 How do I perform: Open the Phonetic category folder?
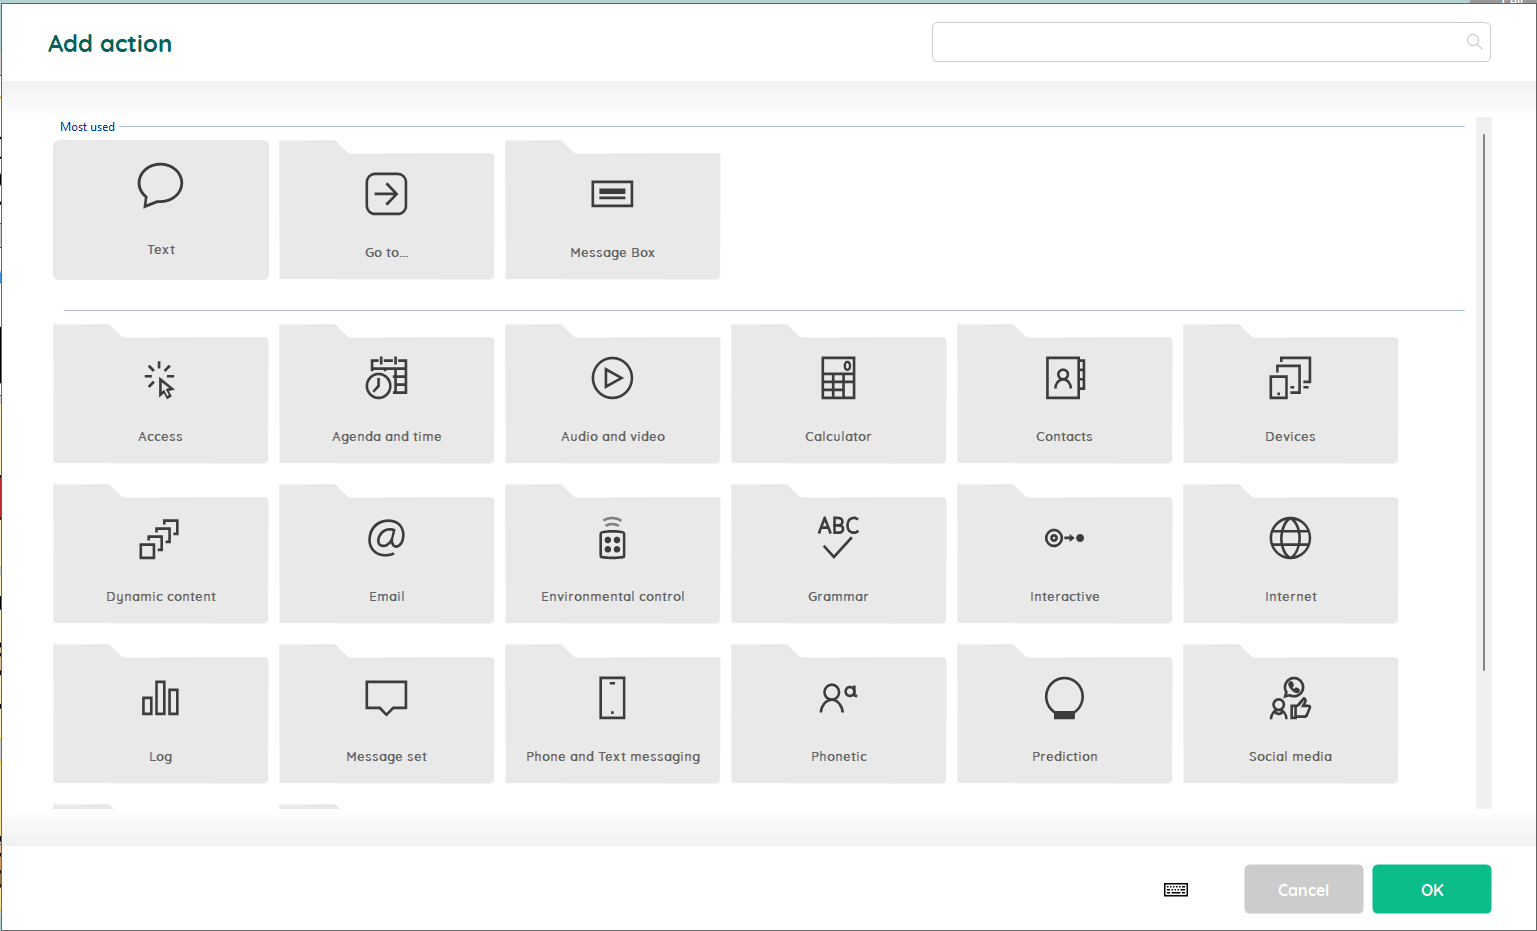coord(839,714)
